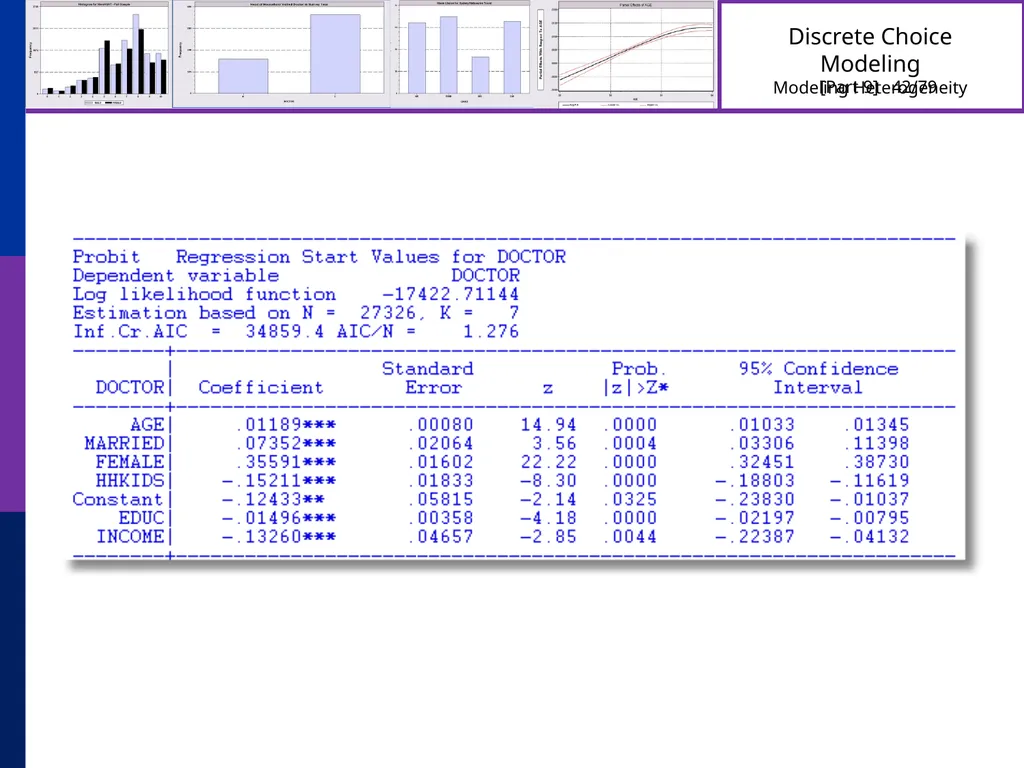Click the EDUC z value -4.18
Viewport: 1024px width, 768px height.
coord(549,518)
